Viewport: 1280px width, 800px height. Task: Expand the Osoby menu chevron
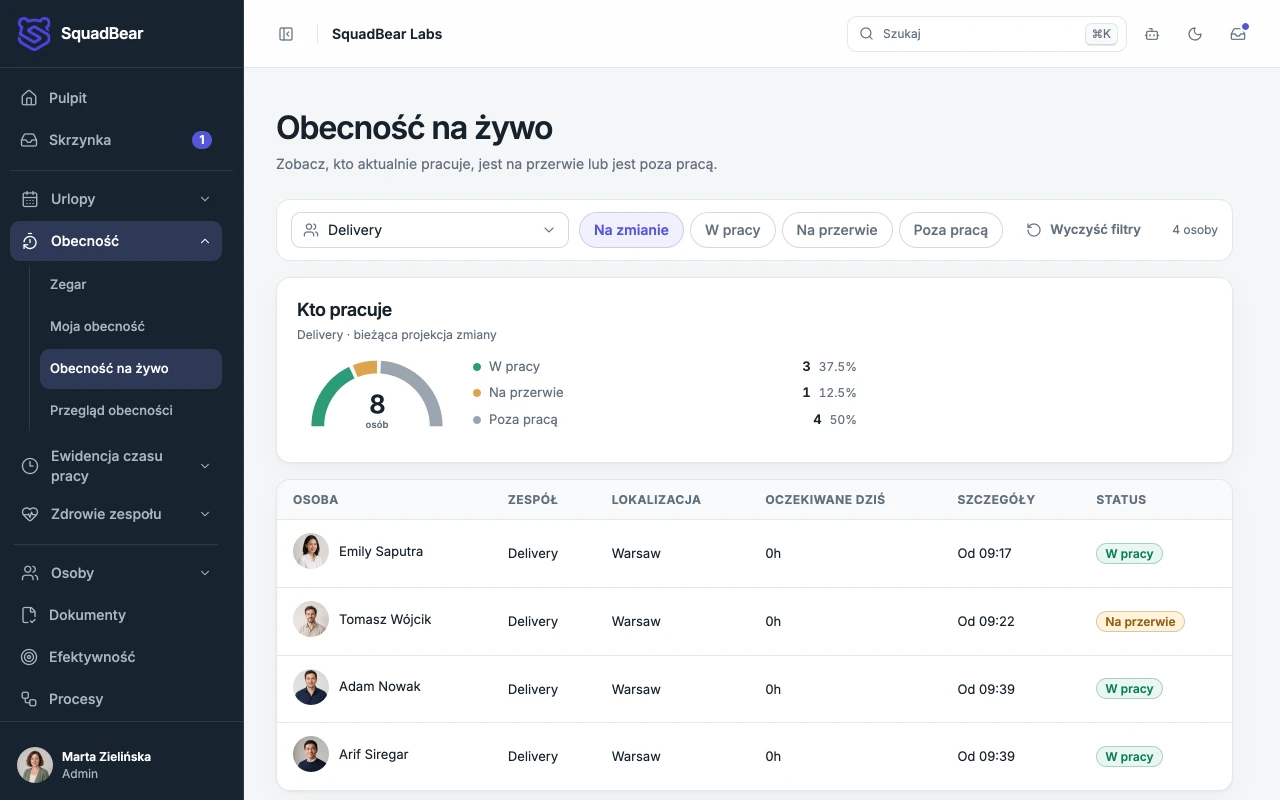tap(205, 573)
